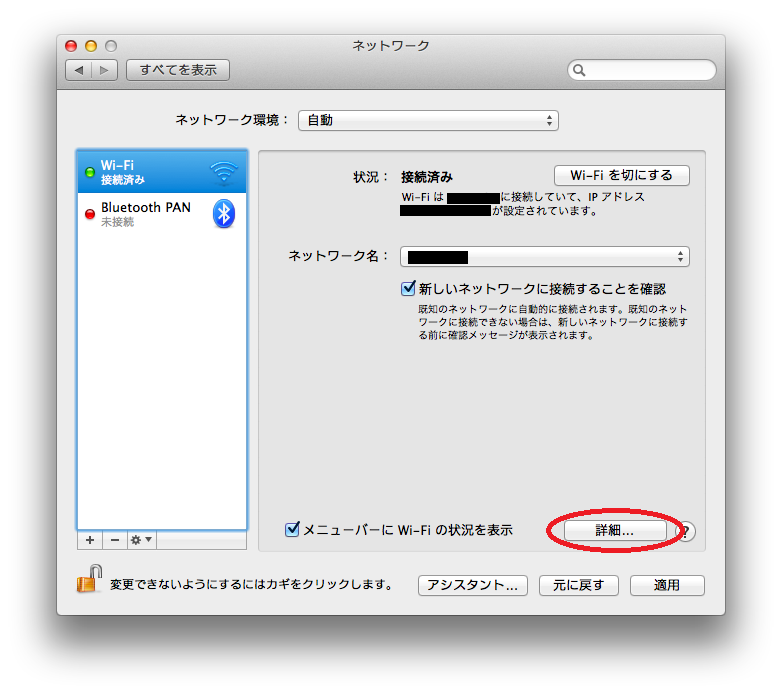The image size is (782, 694).
Task: Click the すべてを表示 show all button
Action: [x=178, y=70]
